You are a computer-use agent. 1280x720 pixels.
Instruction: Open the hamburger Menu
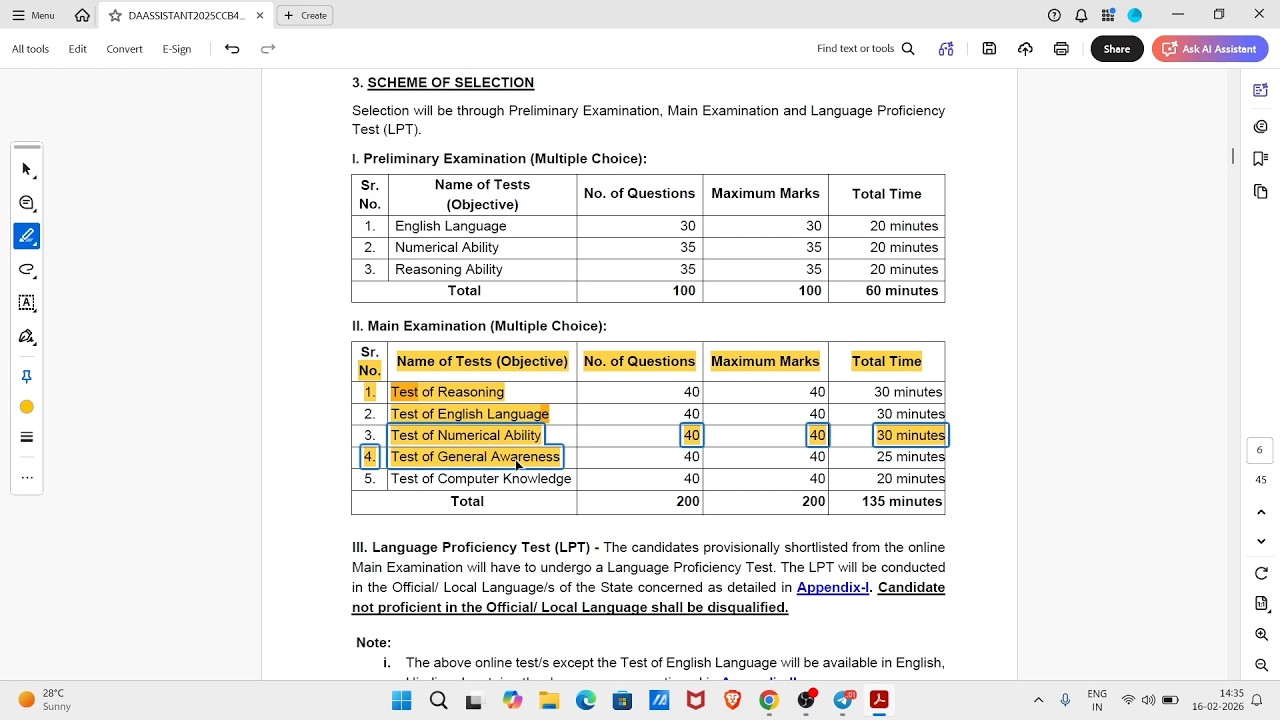(34, 15)
